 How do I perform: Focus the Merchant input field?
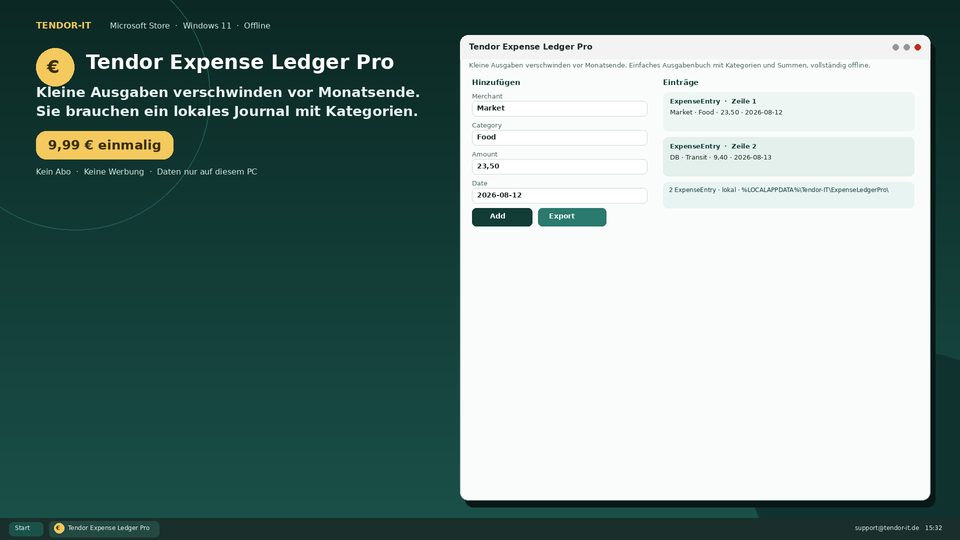tap(560, 108)
